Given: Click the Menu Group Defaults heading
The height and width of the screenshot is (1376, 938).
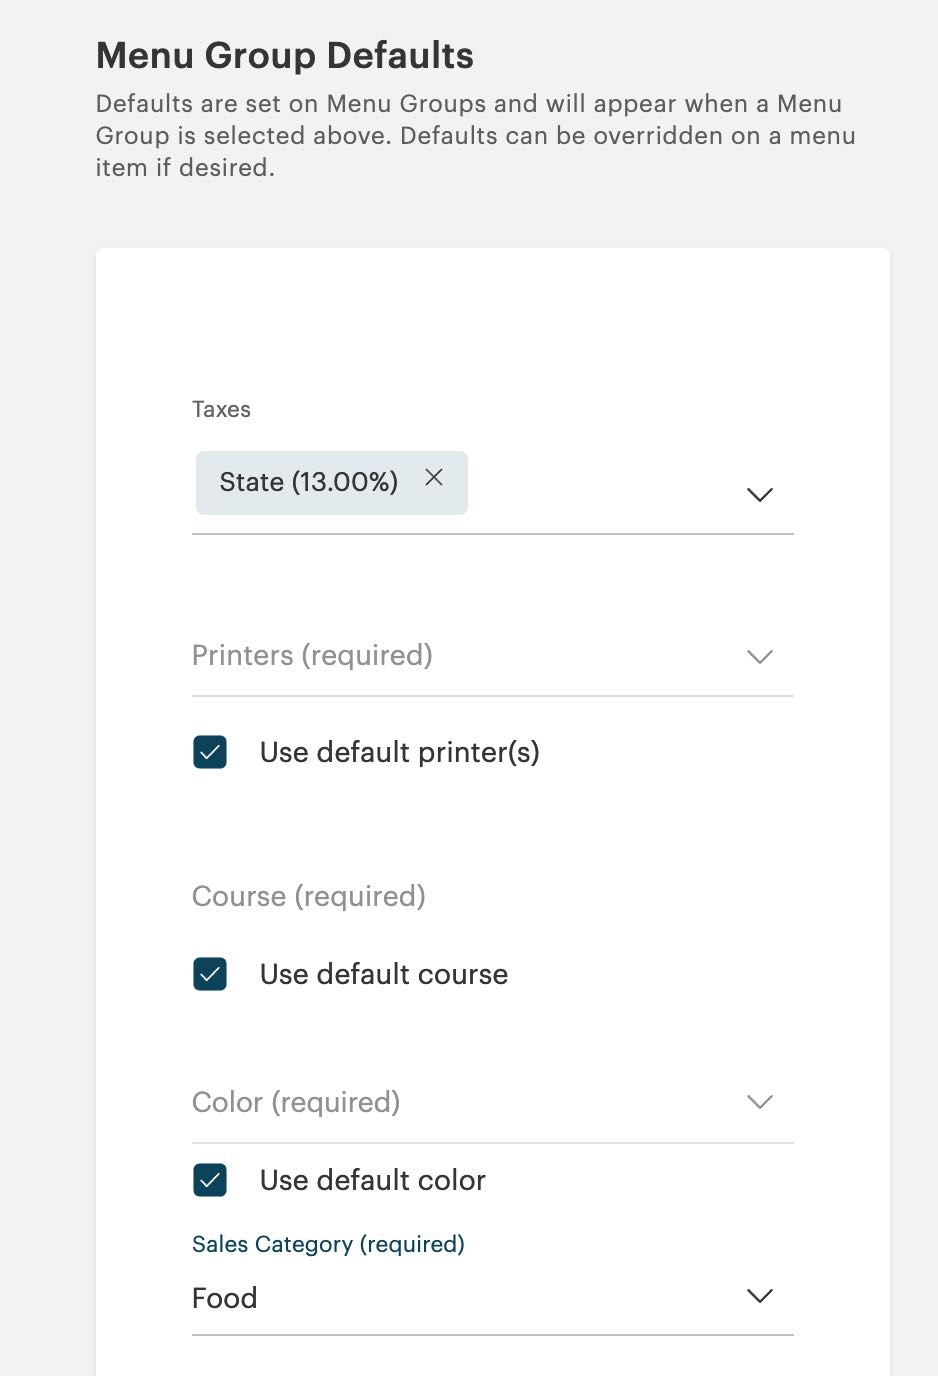Looking at the screenshot, I should click(x=284, y=55).
